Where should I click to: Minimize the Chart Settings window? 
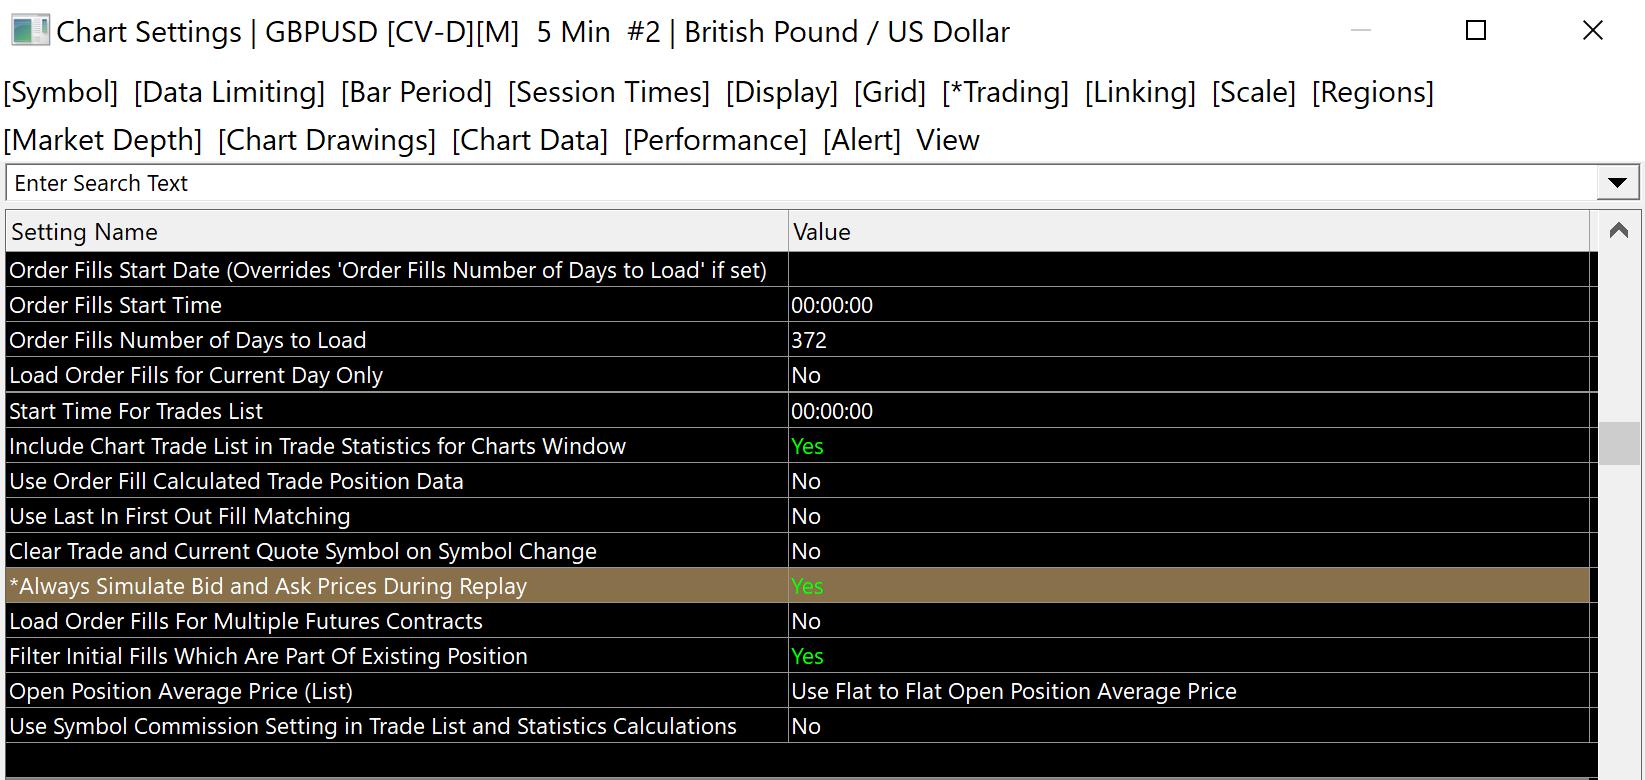coord(1360,31)
